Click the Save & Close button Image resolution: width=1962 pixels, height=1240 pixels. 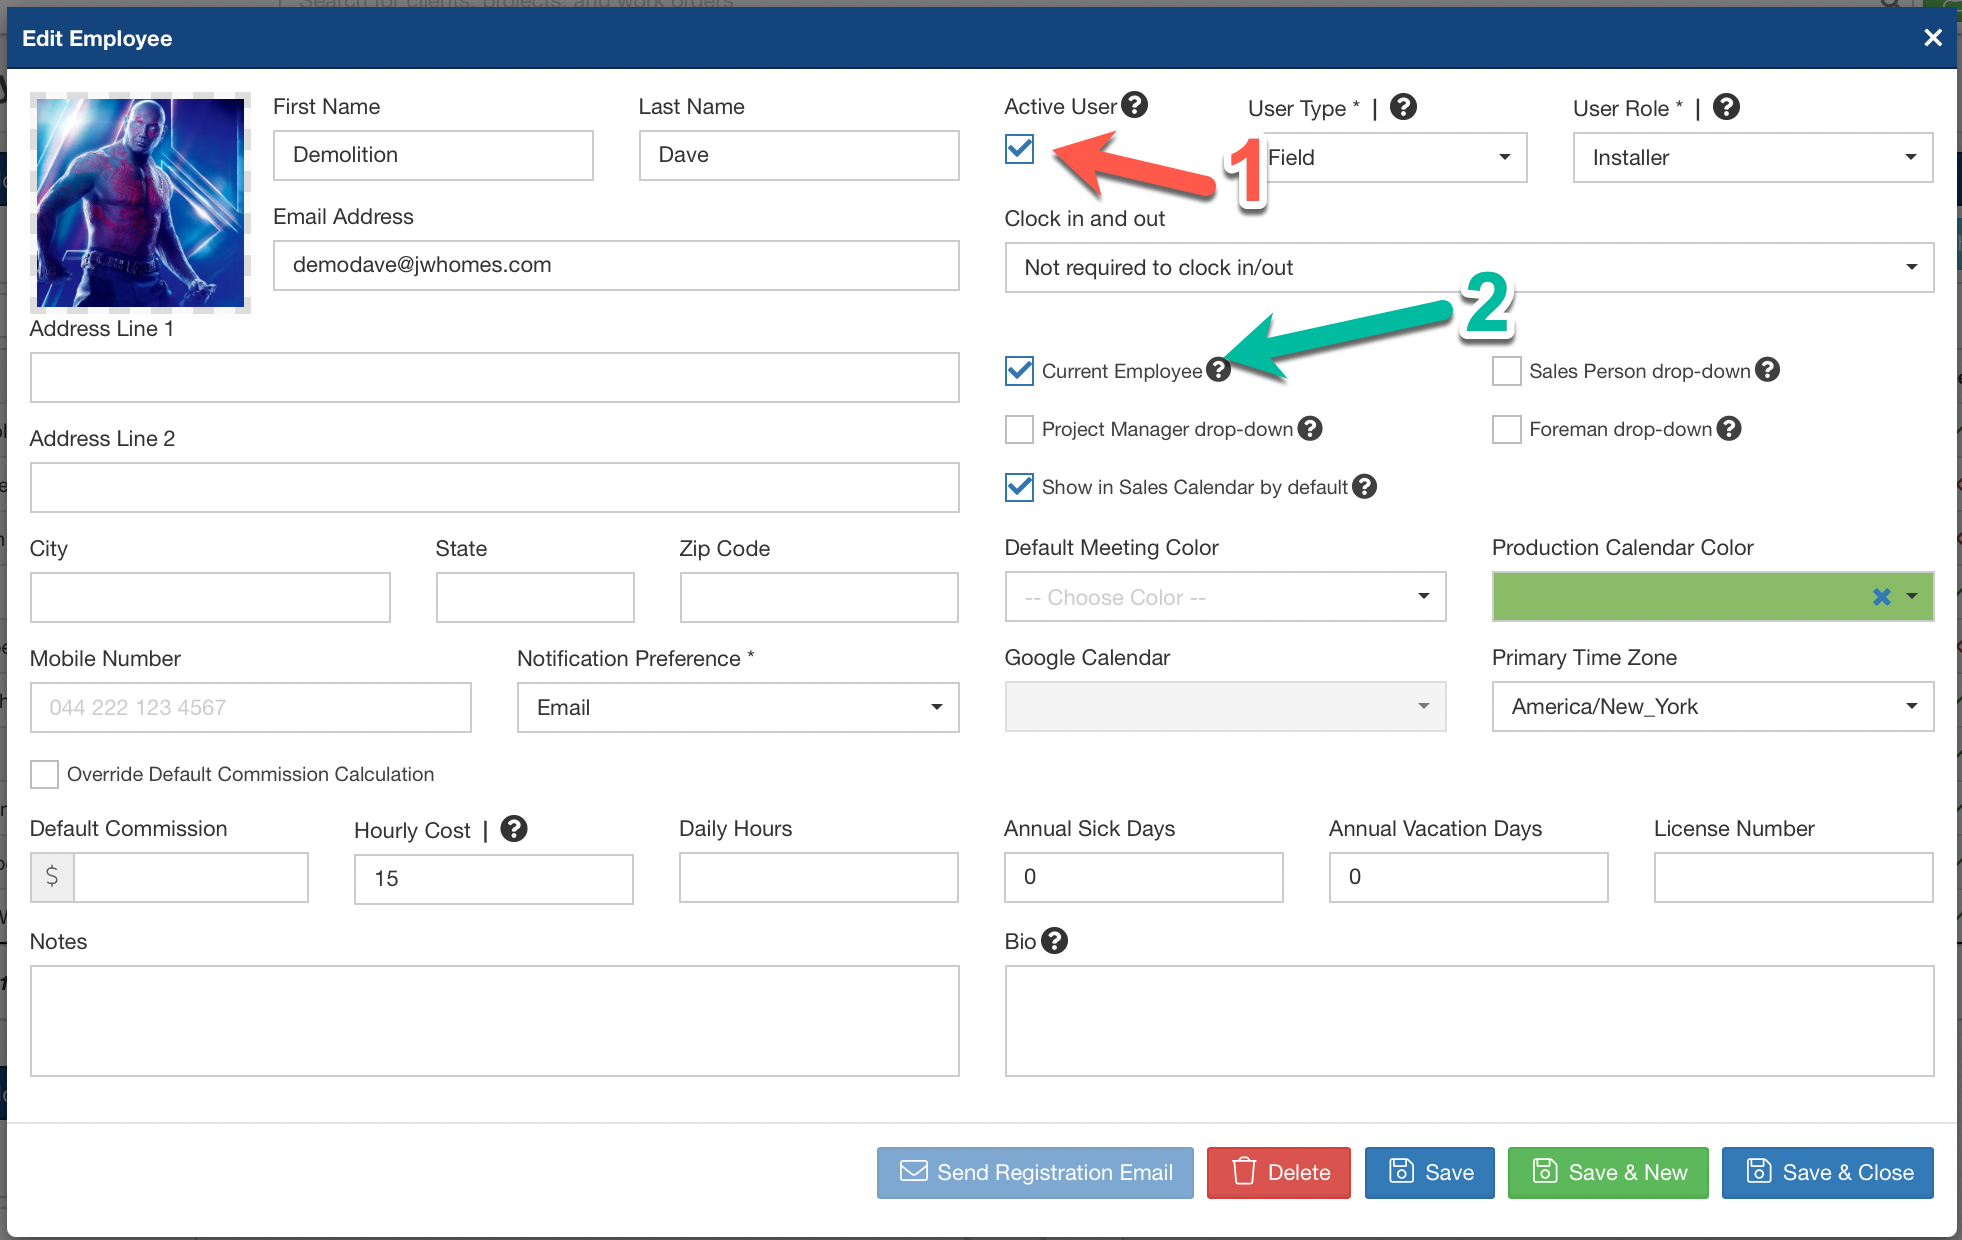tap(1827, 1172)
